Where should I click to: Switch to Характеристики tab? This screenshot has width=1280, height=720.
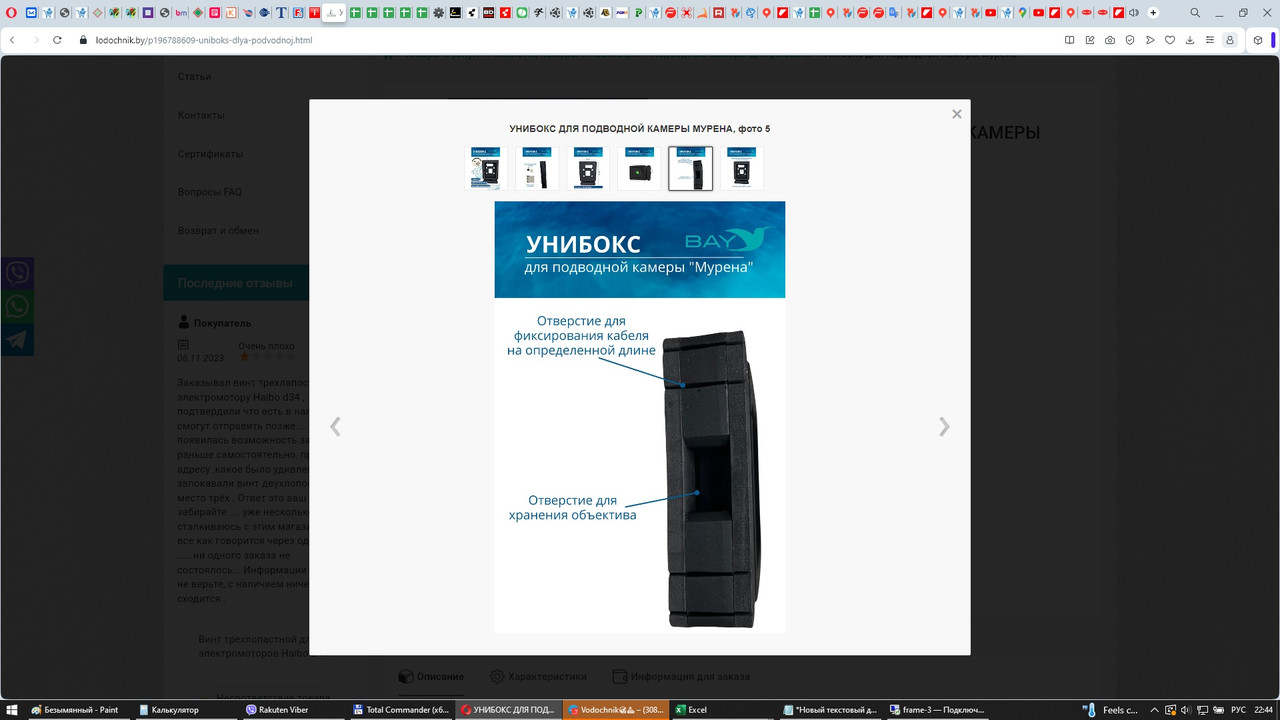coord(538,676)
